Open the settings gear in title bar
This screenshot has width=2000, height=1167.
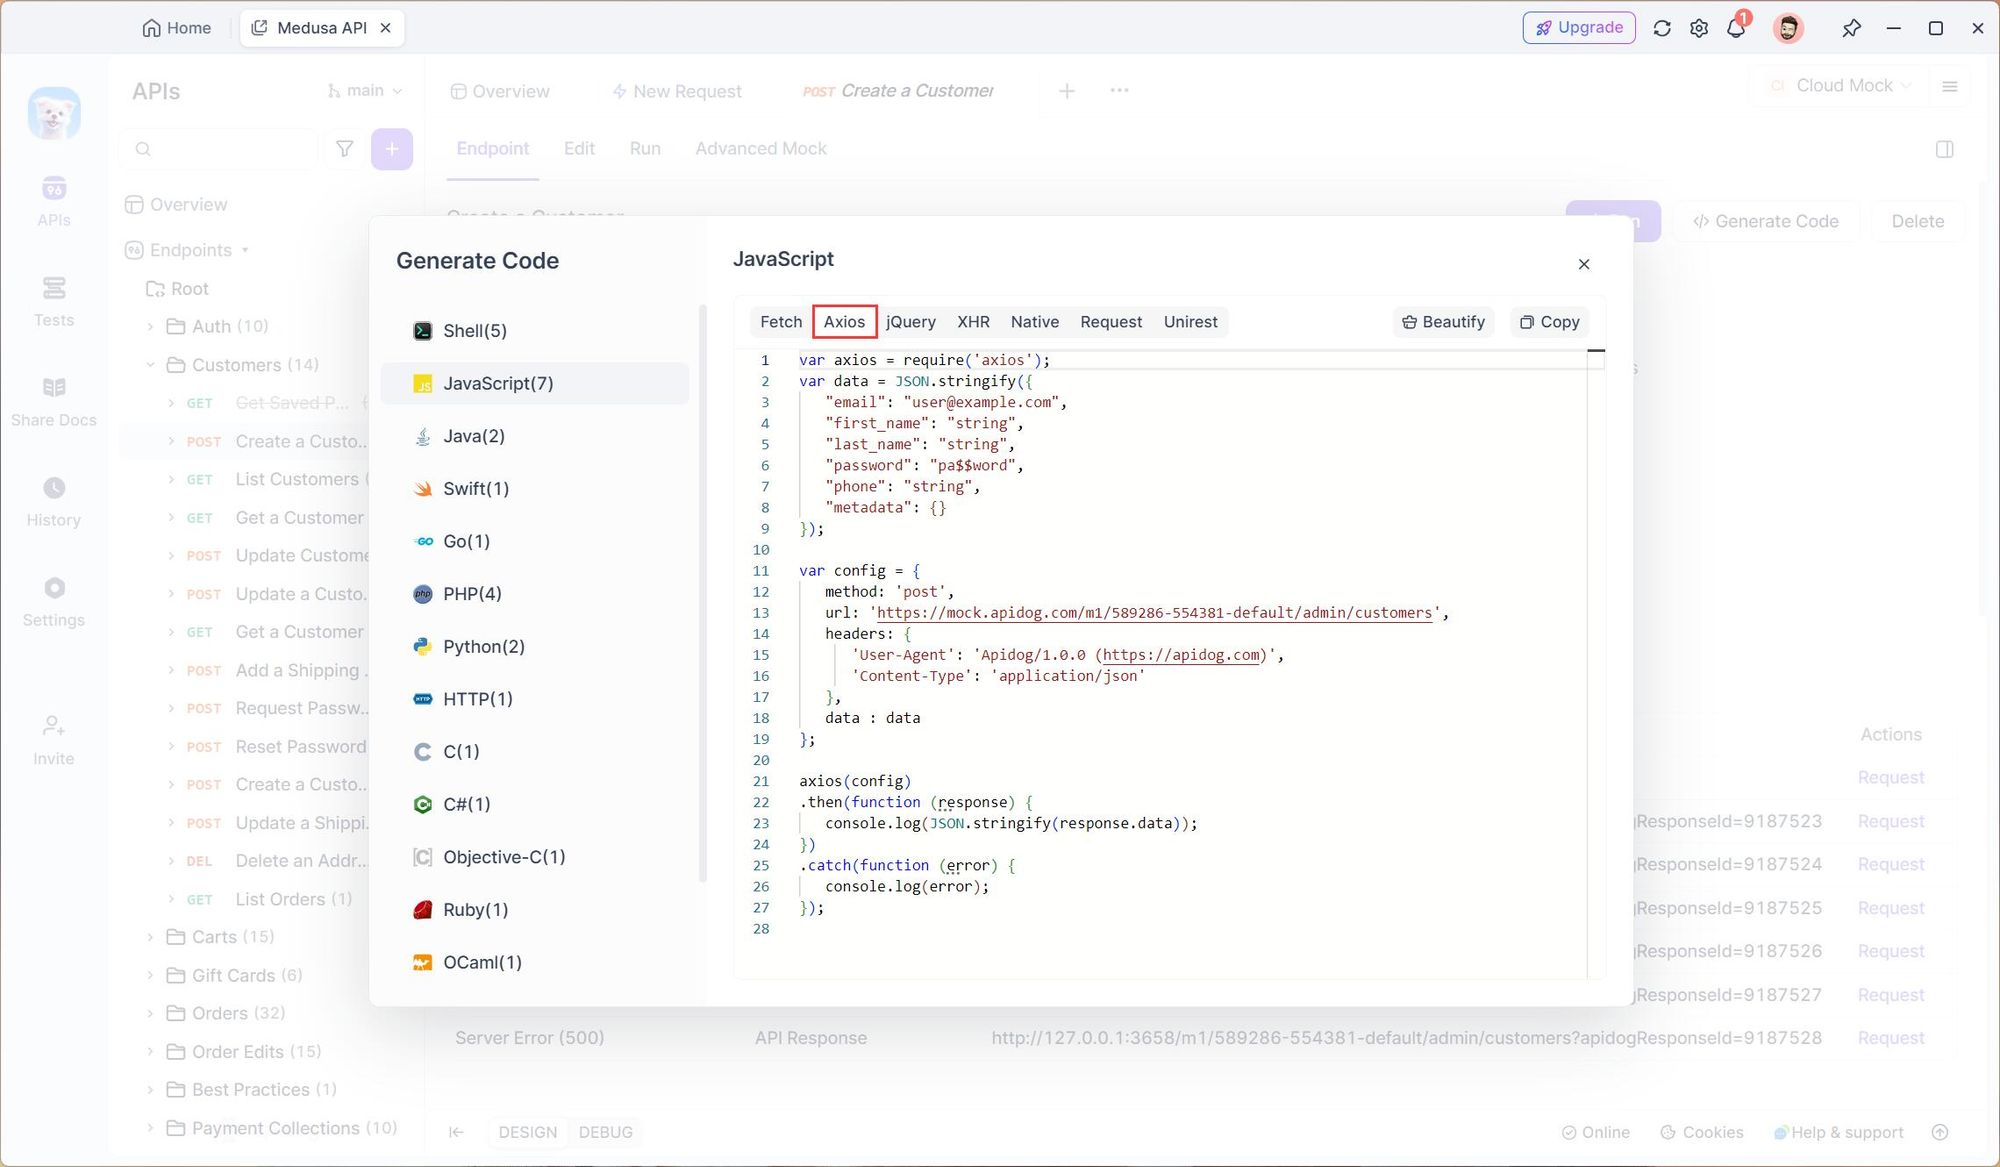[x=1699, y=28]
